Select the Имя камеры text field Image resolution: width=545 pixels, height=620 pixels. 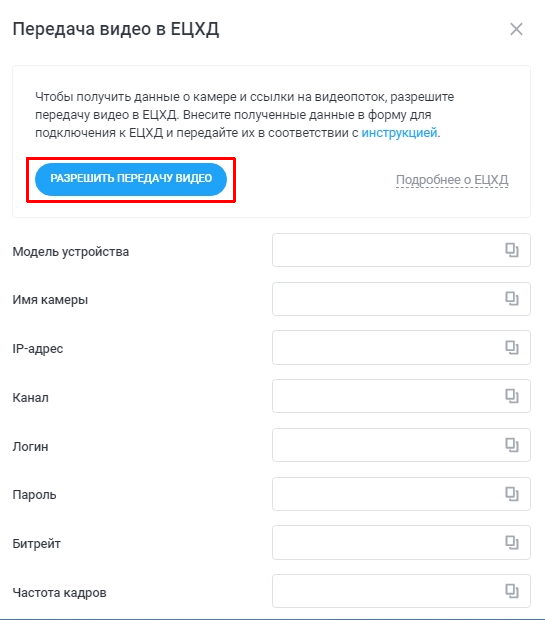[401, 299]
